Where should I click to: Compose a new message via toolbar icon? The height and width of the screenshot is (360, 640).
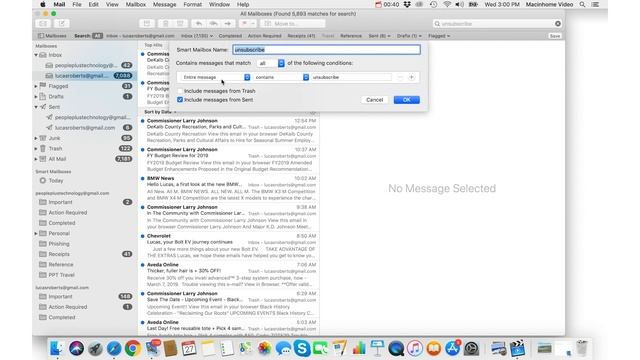coord(62,24)
